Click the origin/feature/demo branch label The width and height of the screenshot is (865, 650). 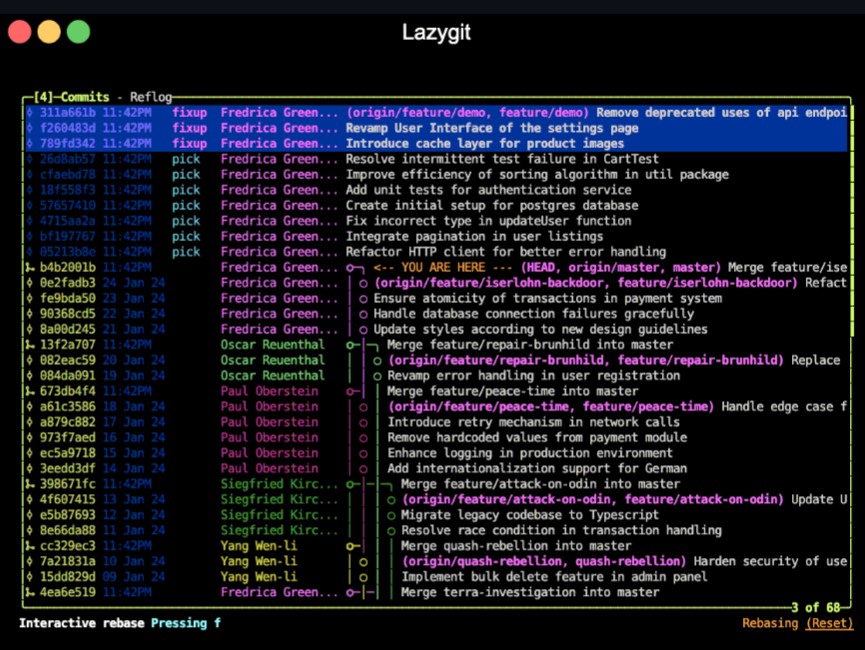467,113
